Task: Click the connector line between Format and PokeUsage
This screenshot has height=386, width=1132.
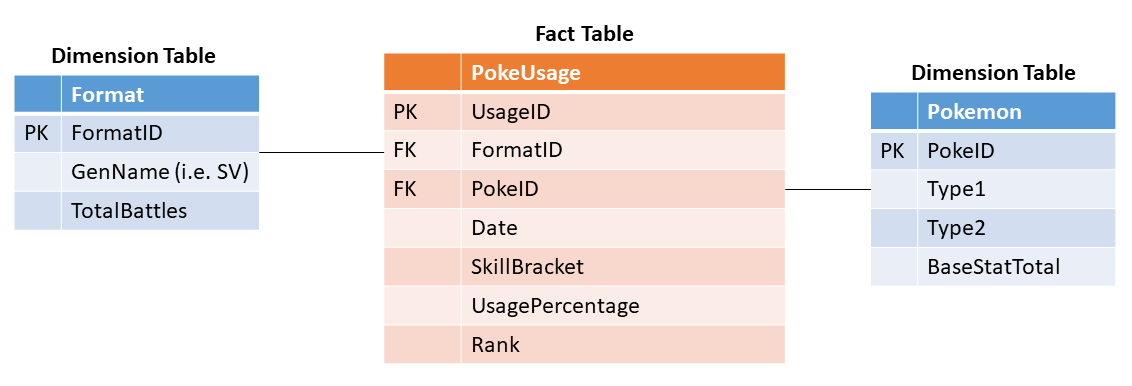Action: [321, 152]
